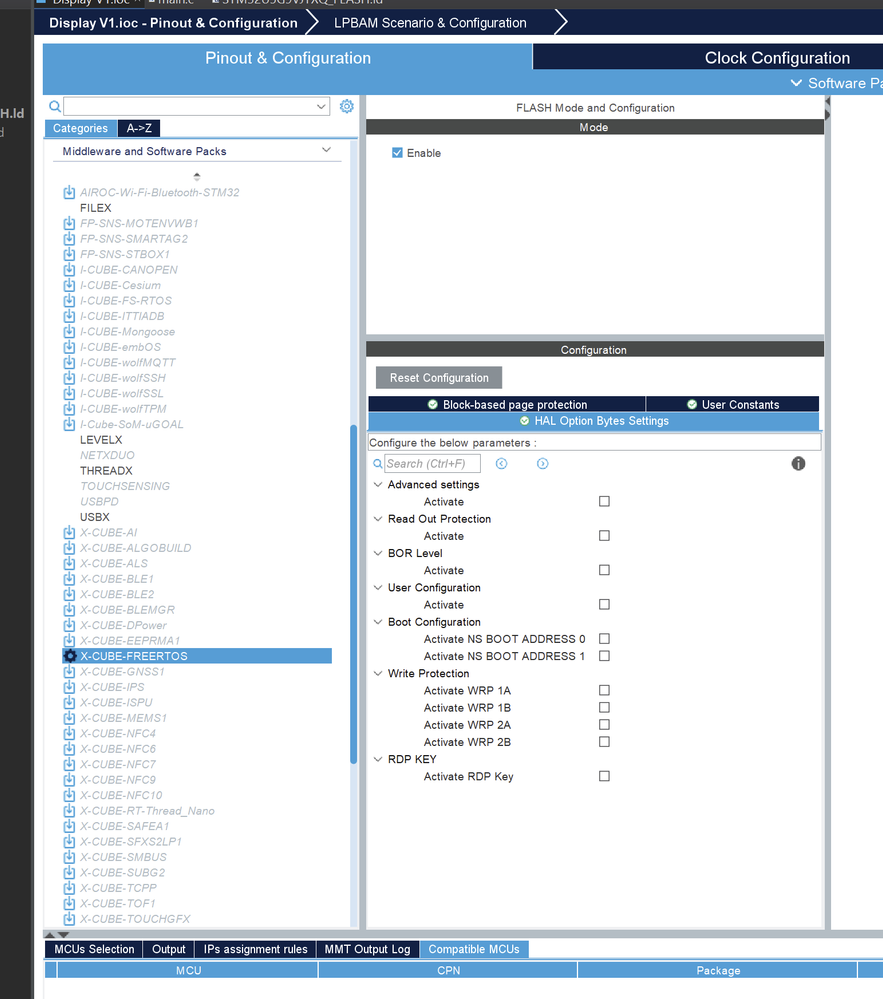Screen dimensions: 883x999
Task: Open LPBAM Scenario & Configuration breadcrumb
Action: point(430,23)
